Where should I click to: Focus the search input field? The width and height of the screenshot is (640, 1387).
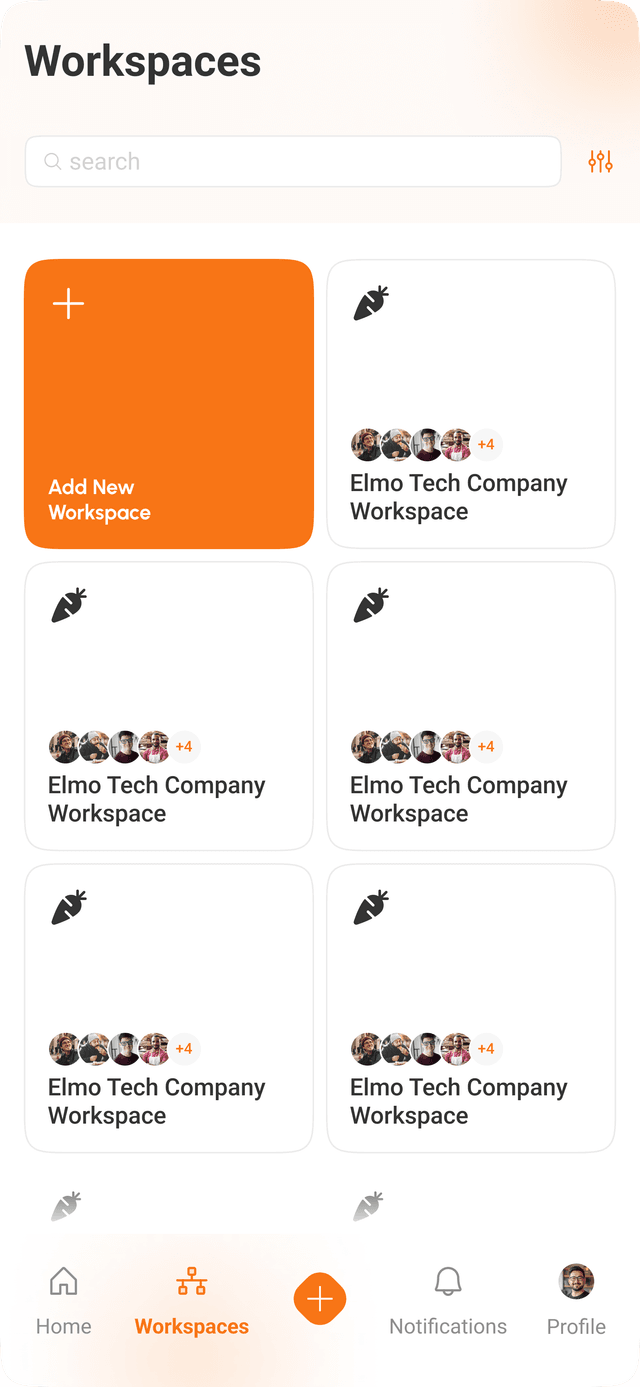(x=293, y=161)
